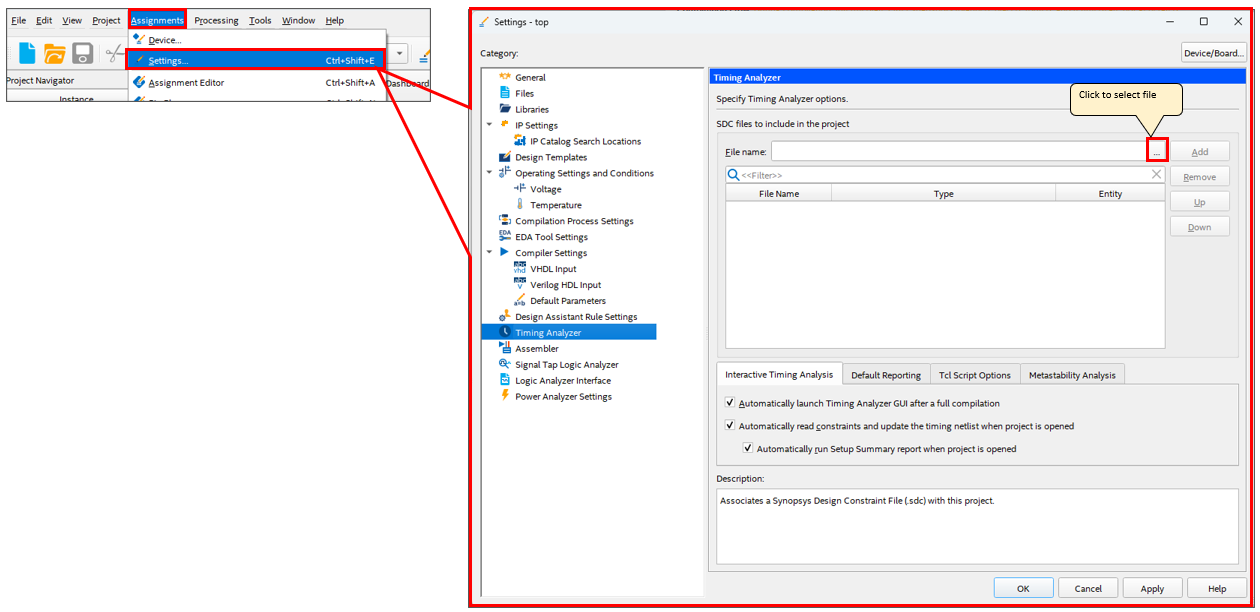Uncheck Automatically read constraints checkbox
The height and width of the screenshot is (612, 1260).
click(729, 426)
